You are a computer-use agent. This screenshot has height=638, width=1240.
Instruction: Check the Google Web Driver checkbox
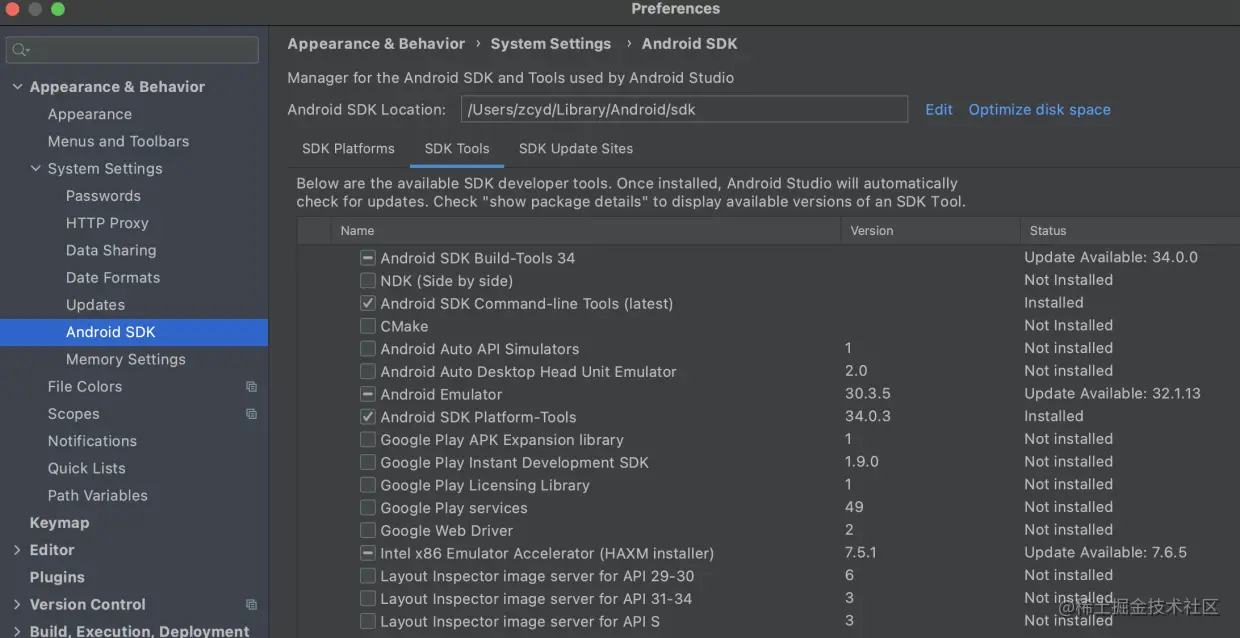pyautogui.click(x=368, y=531)
